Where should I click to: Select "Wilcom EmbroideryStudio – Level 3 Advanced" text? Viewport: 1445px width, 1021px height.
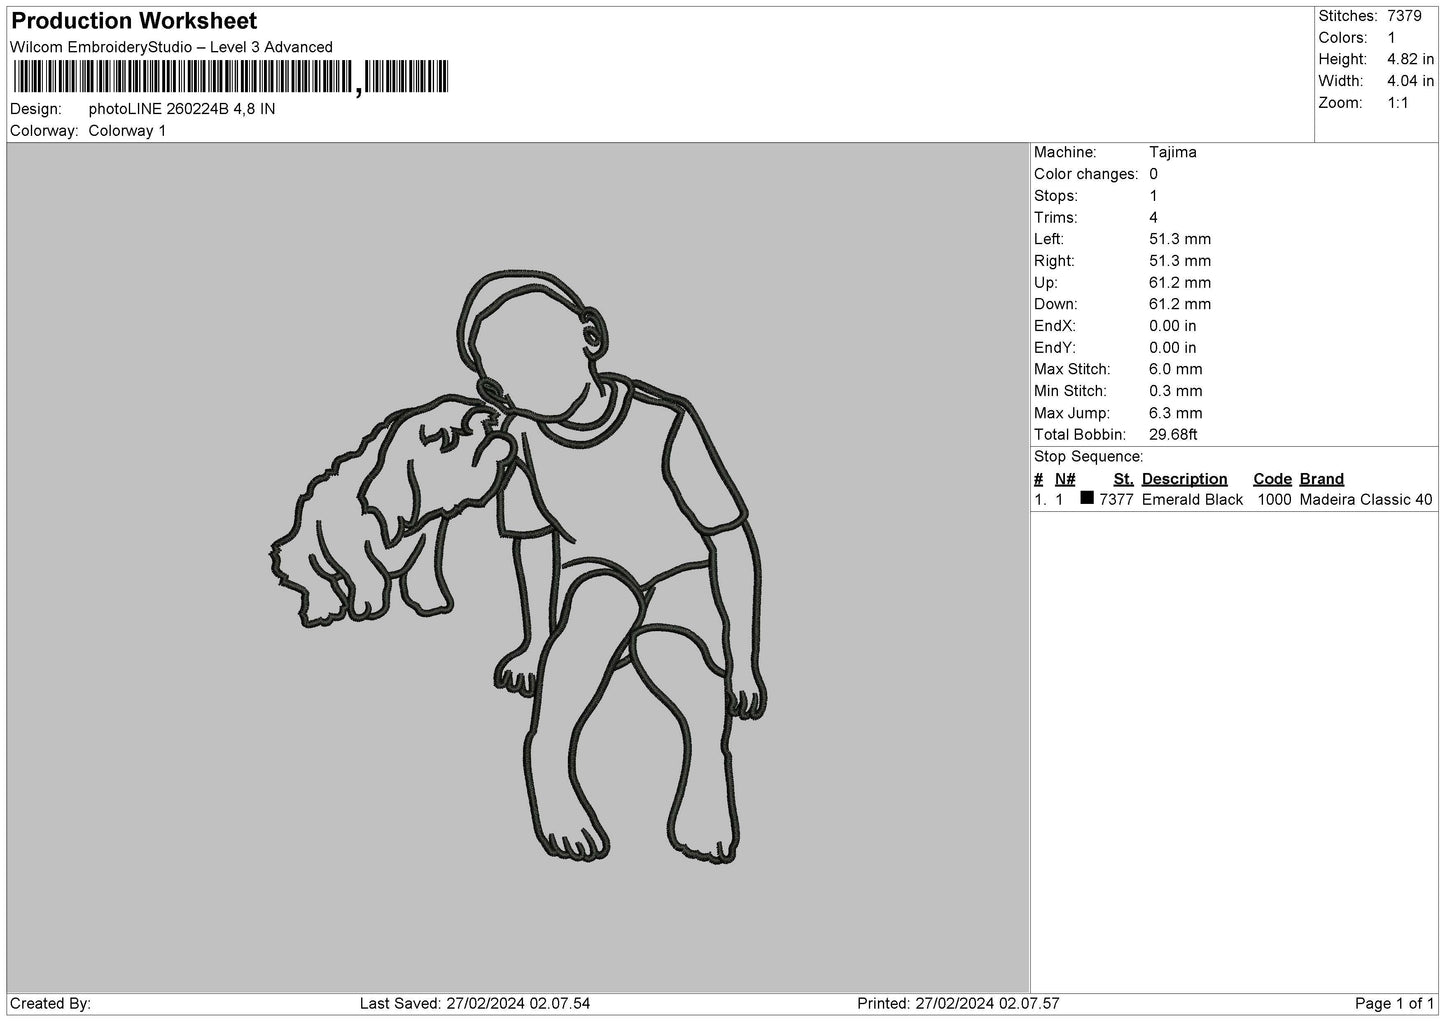pyautogui.click(x=171, y=47)
